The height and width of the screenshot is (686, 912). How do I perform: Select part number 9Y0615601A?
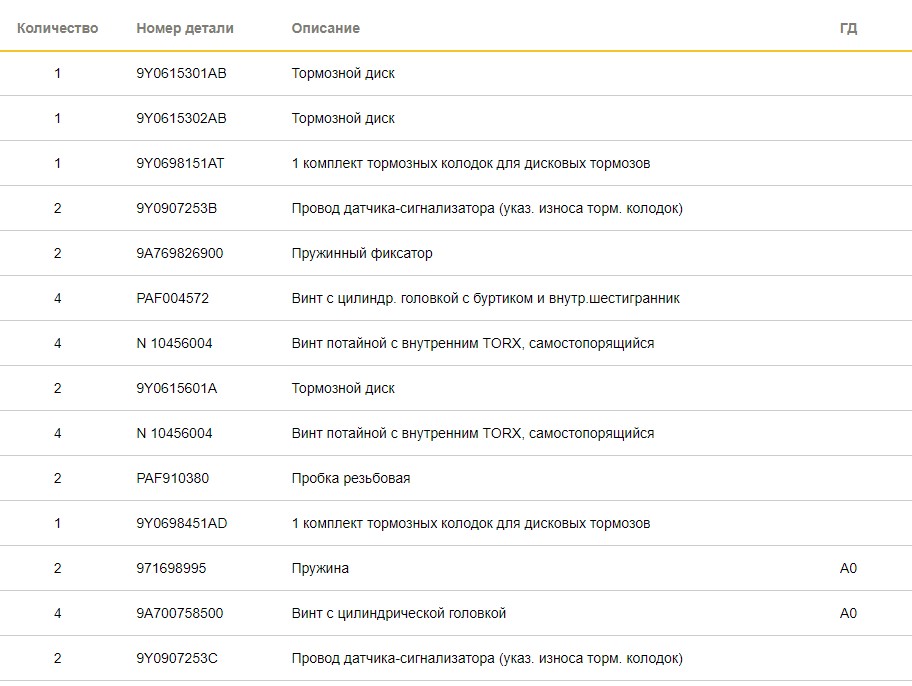[x=176, y=388]
